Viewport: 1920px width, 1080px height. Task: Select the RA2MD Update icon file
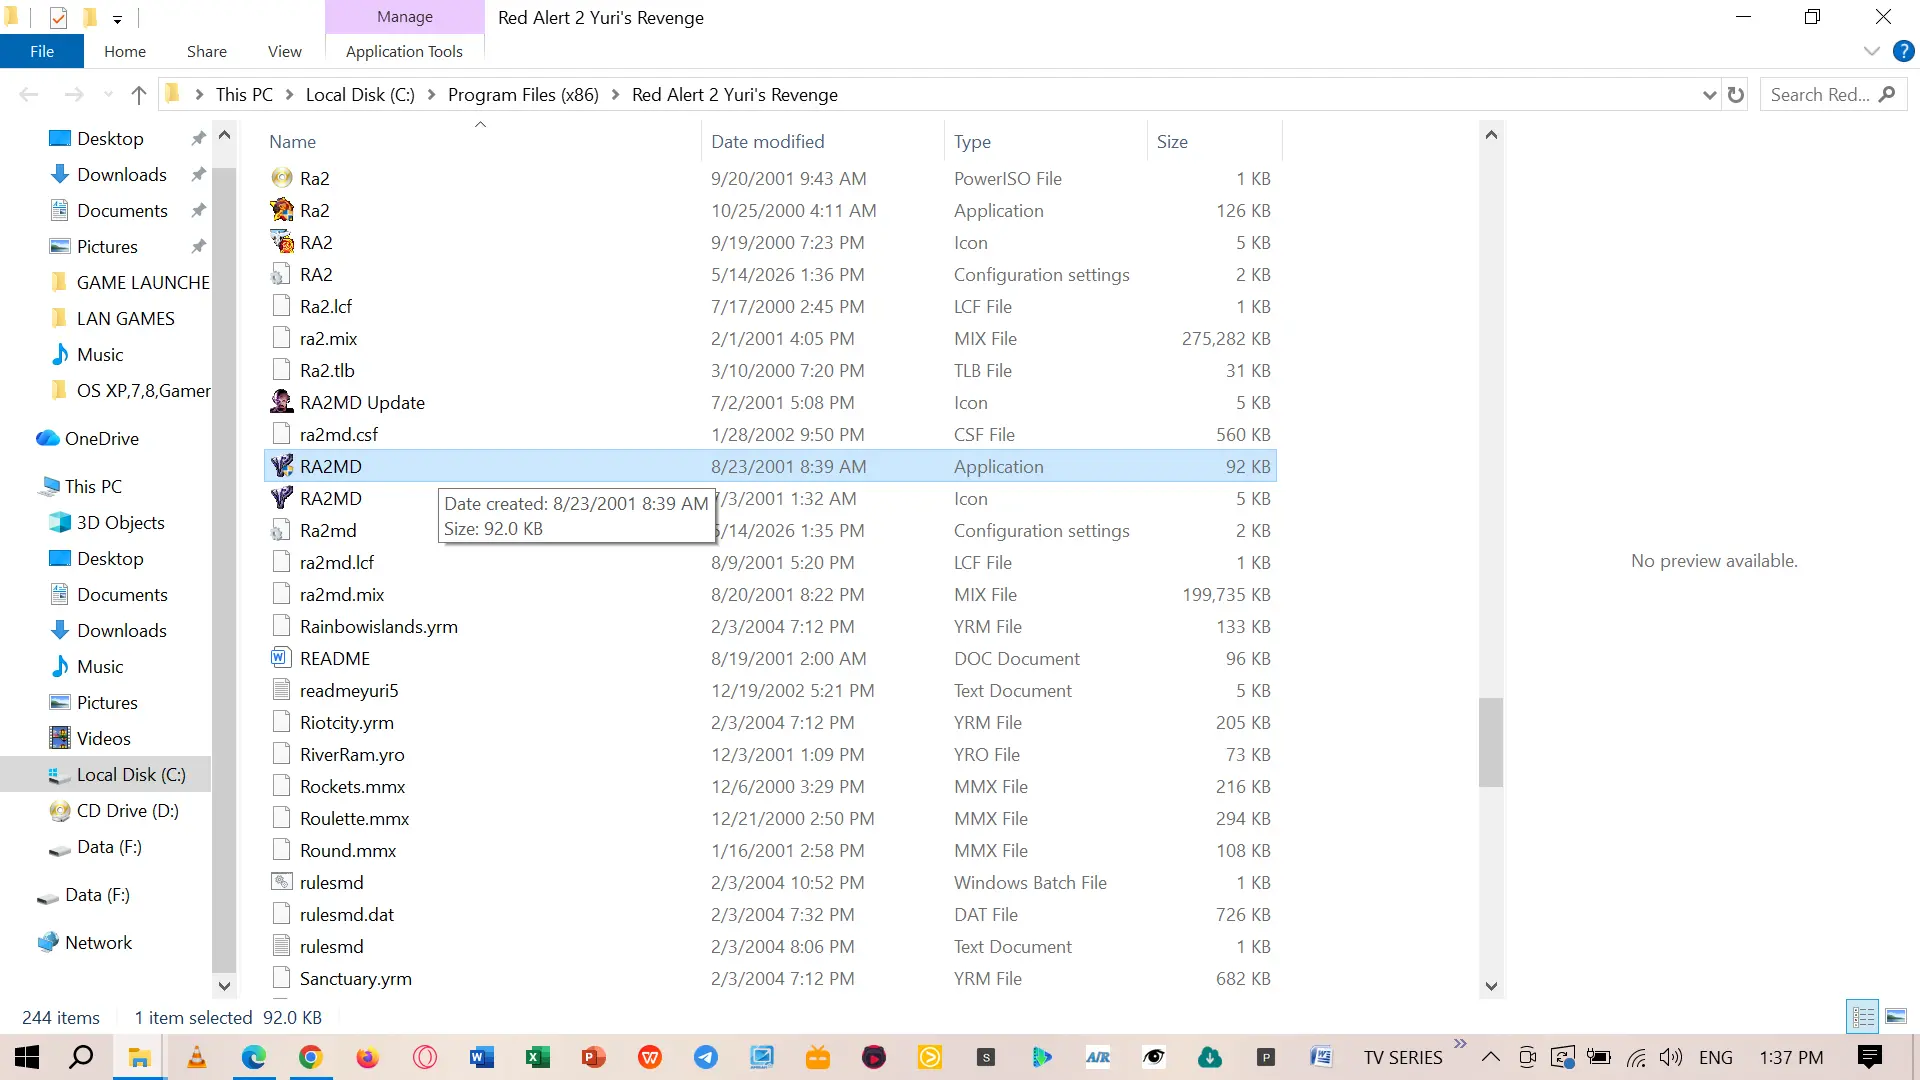282,402
